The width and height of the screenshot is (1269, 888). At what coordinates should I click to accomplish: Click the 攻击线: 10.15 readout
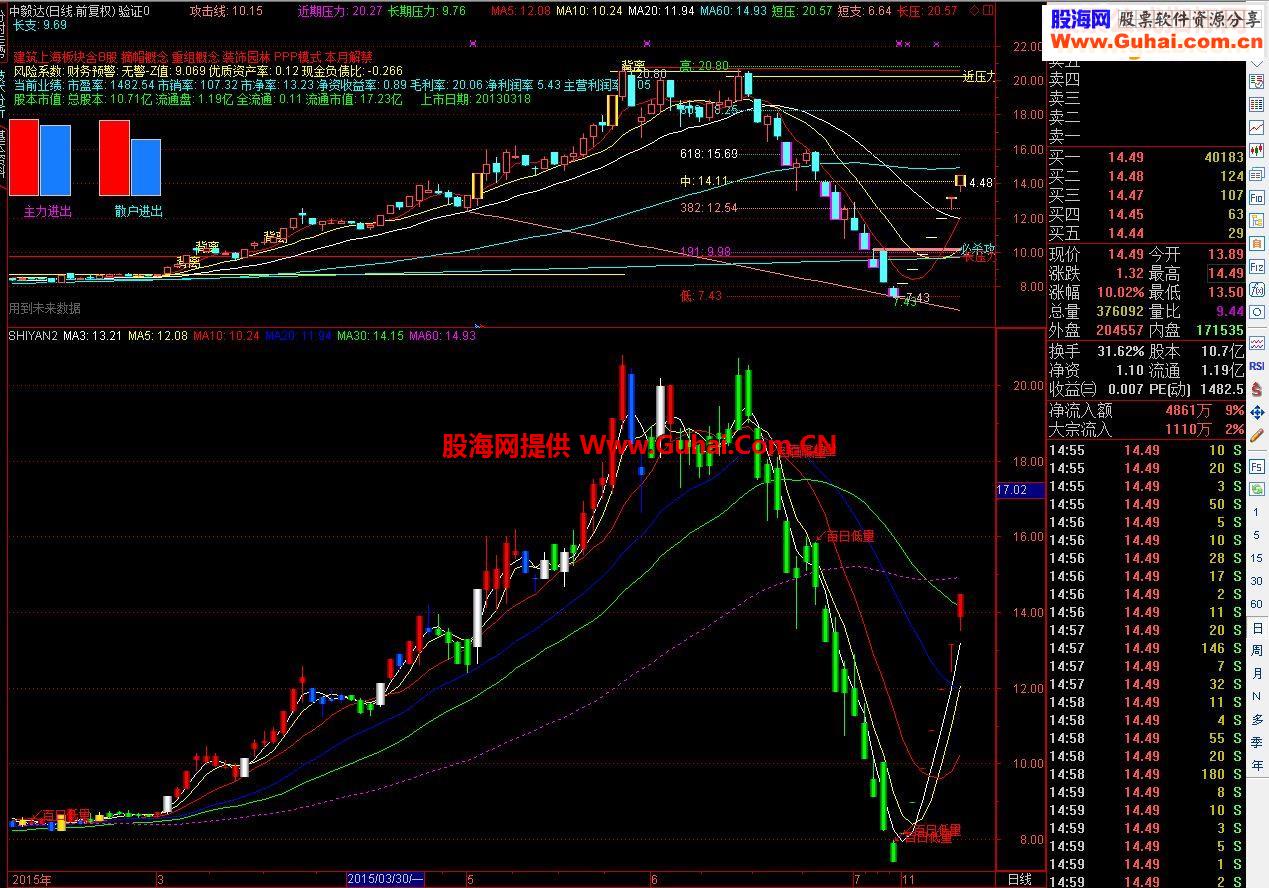click(x=226, y=11)
